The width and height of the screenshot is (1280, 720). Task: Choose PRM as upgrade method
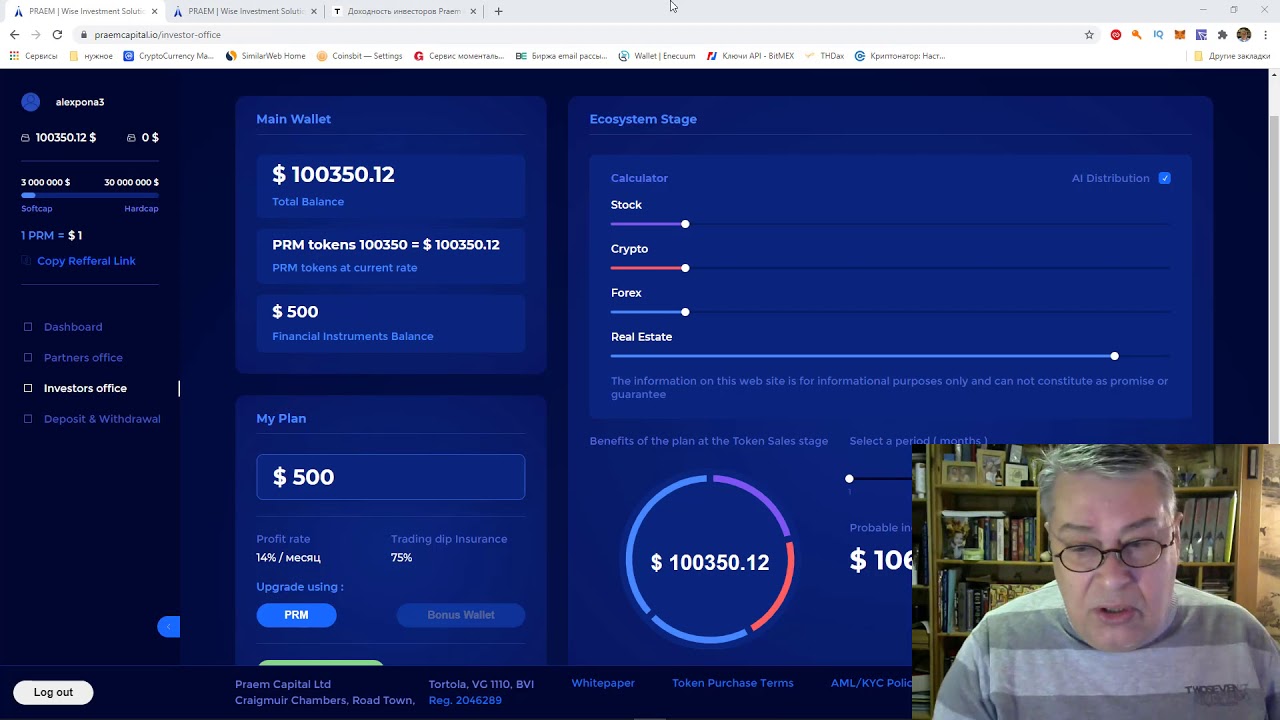pos(296,615)
